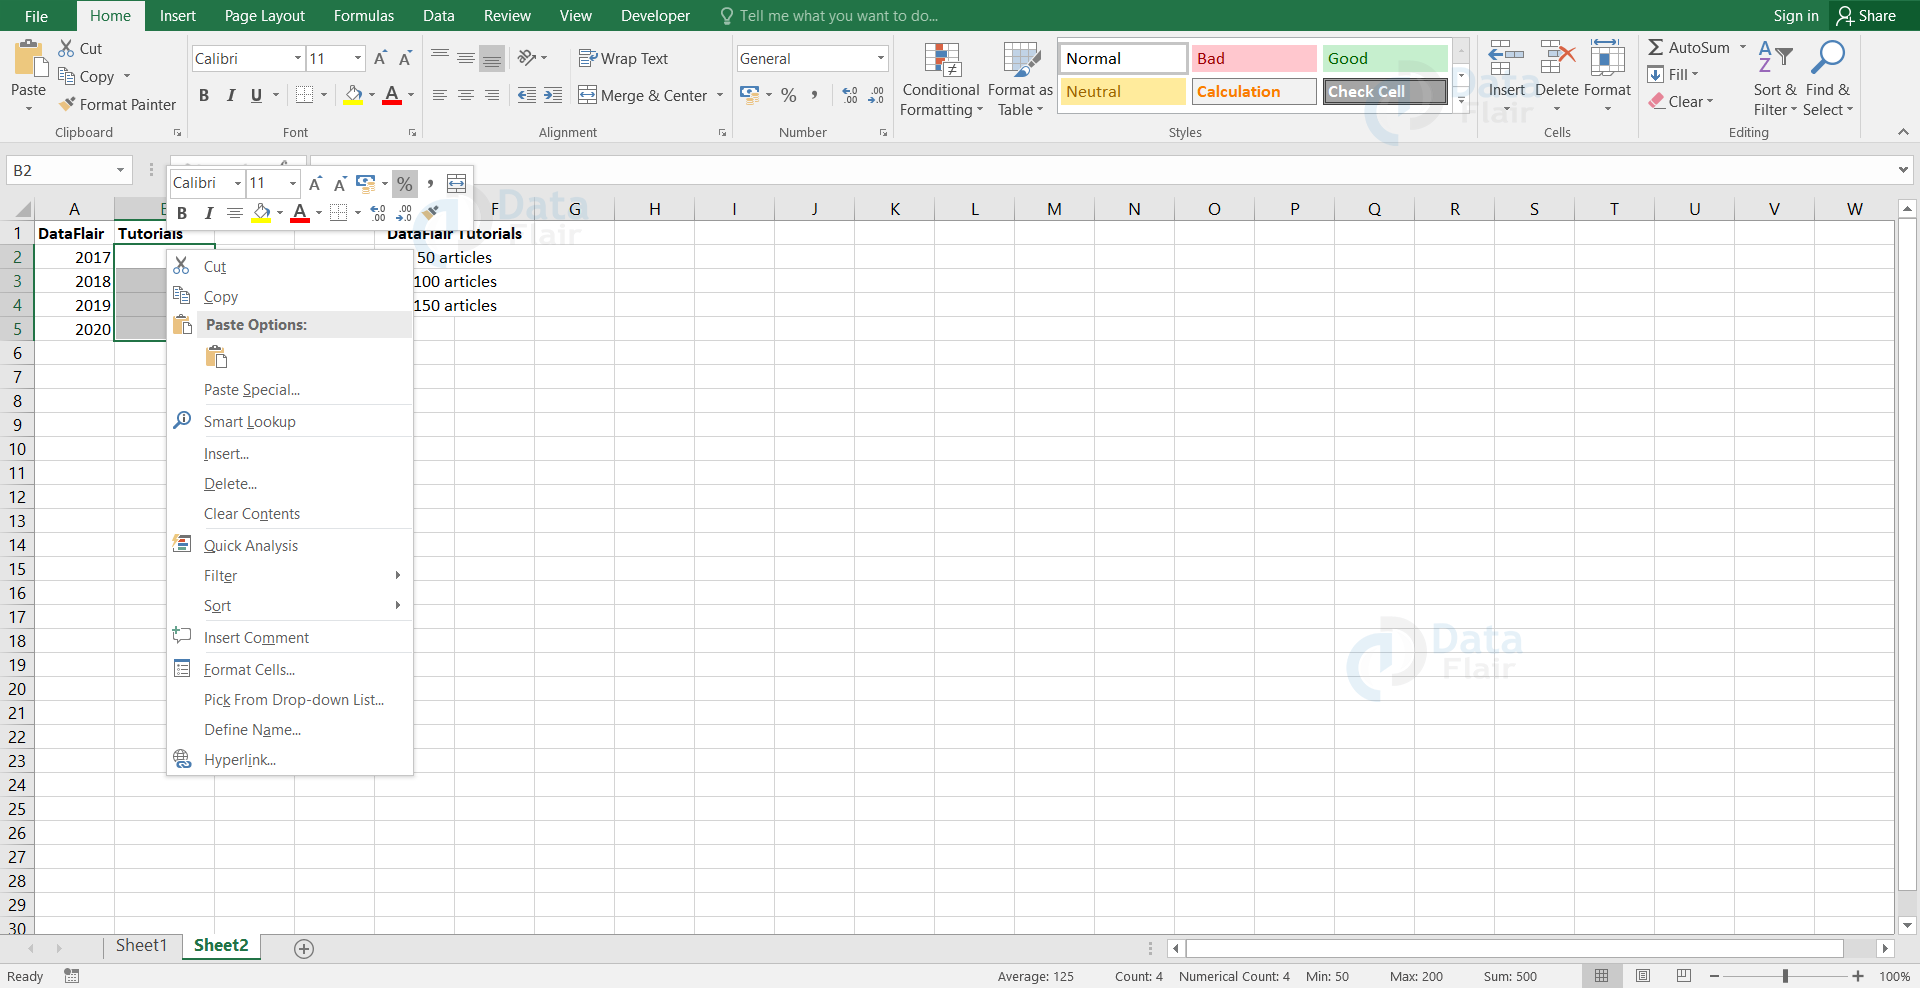Click Clear Contents in context menu
This screenshot has width=1920, height=988.
click(290, 514)
